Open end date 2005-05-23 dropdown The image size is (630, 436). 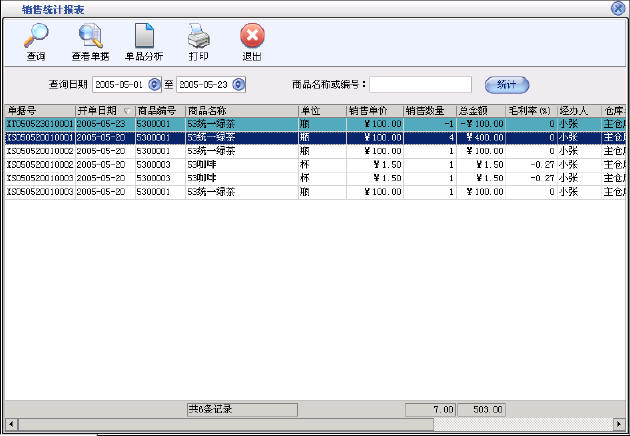click(239, 84)
